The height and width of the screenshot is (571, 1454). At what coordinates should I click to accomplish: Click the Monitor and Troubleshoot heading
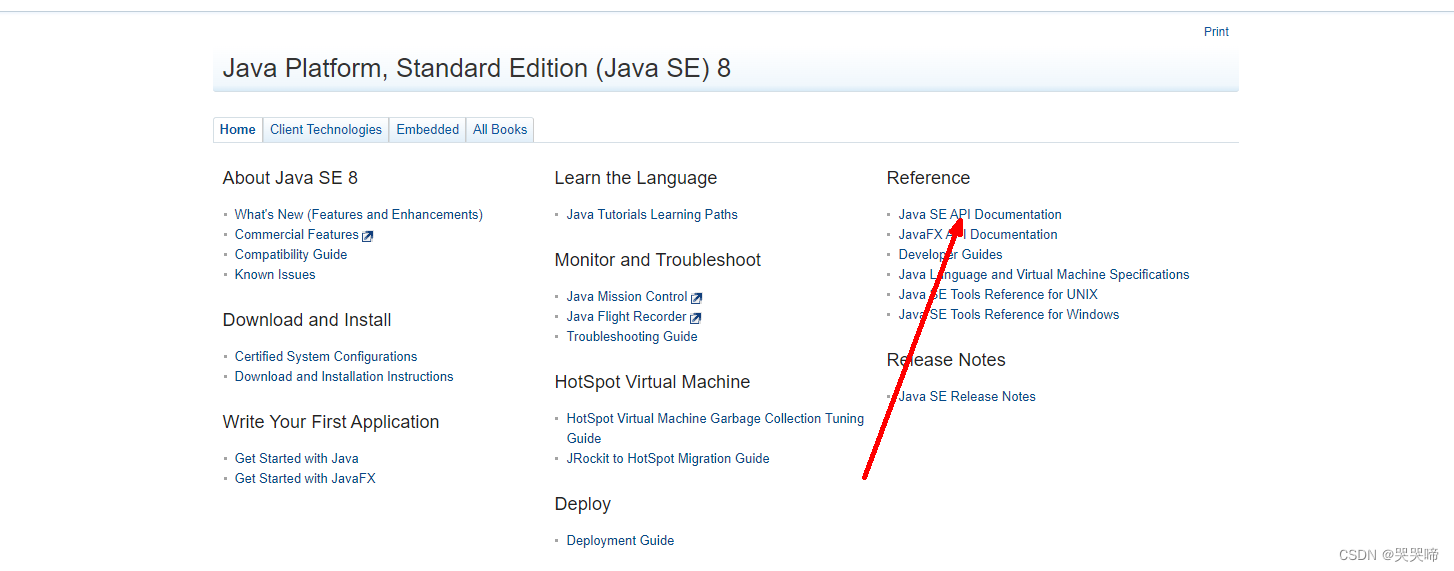658,260
